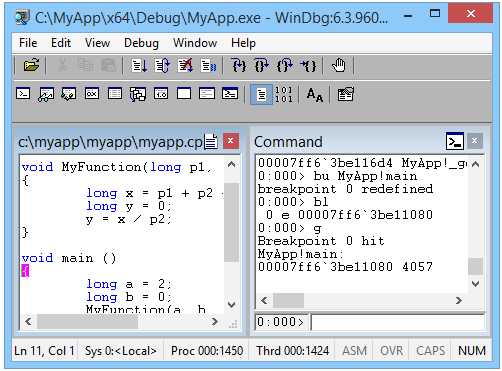The image size is (502, 371).
Task: Click the Run to Cursor toolbar icon
Action: [308, 65]
